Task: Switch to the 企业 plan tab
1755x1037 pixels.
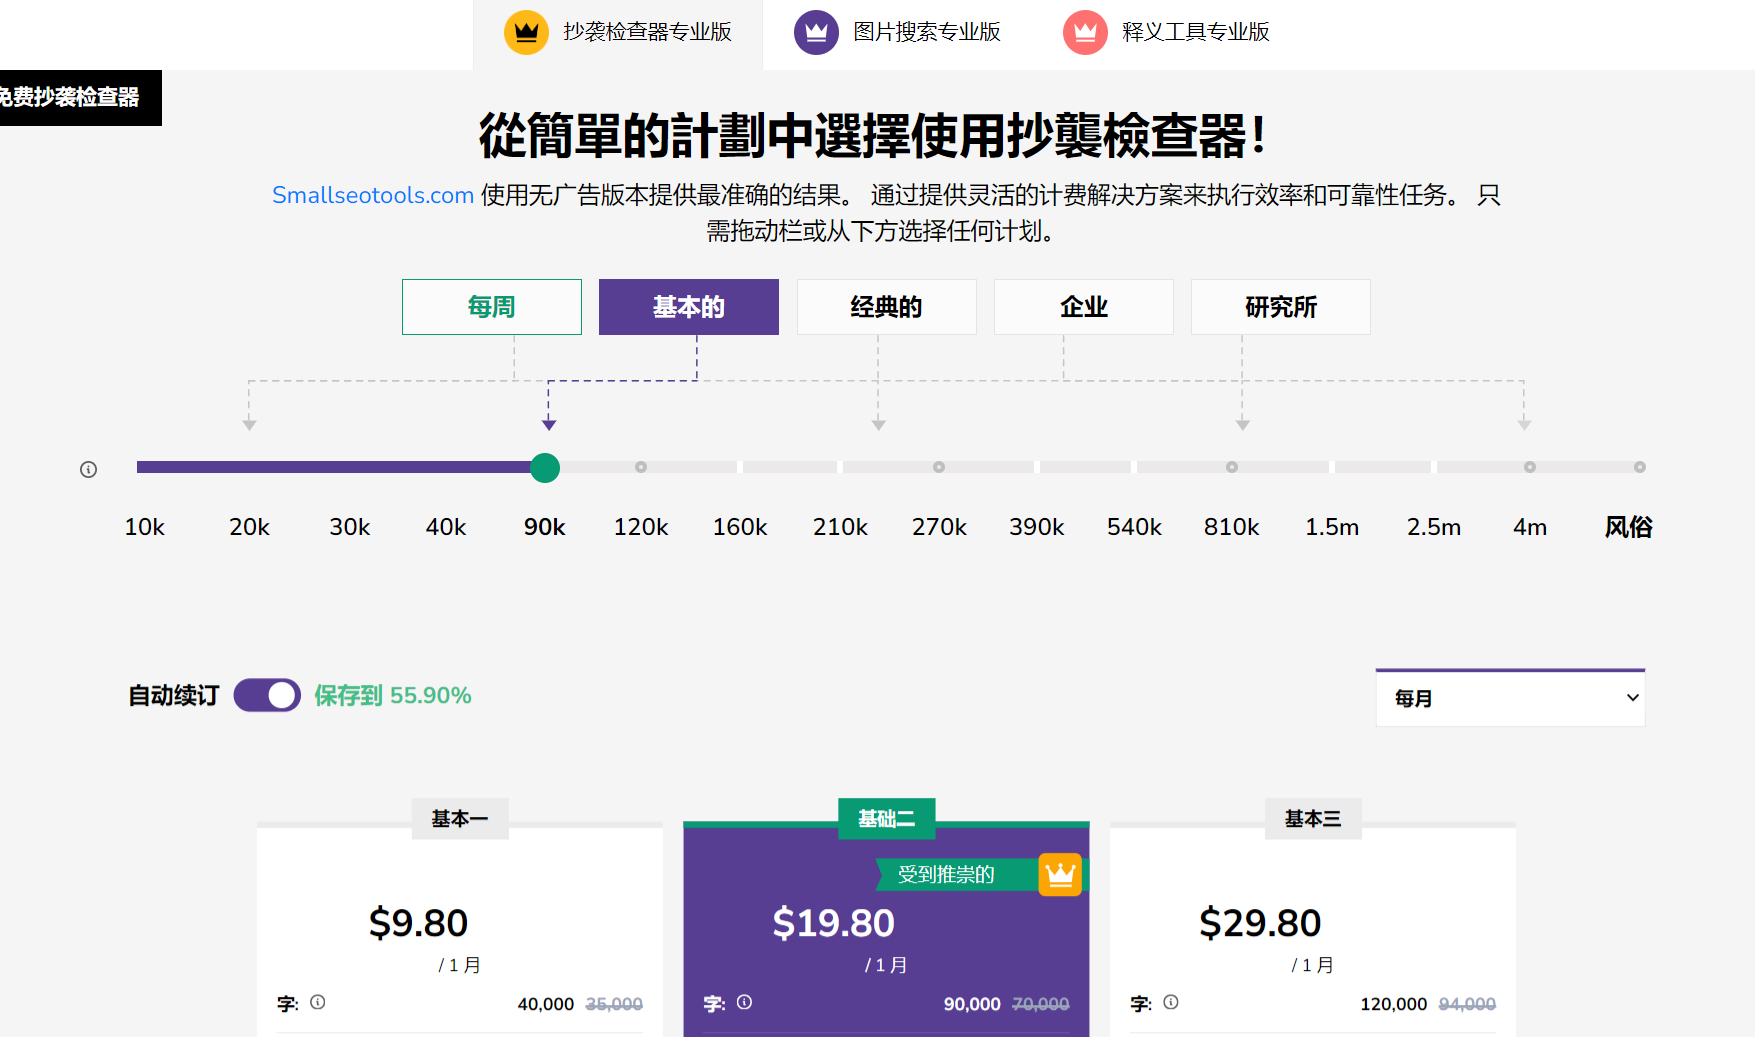Action: pos(1083,307)
